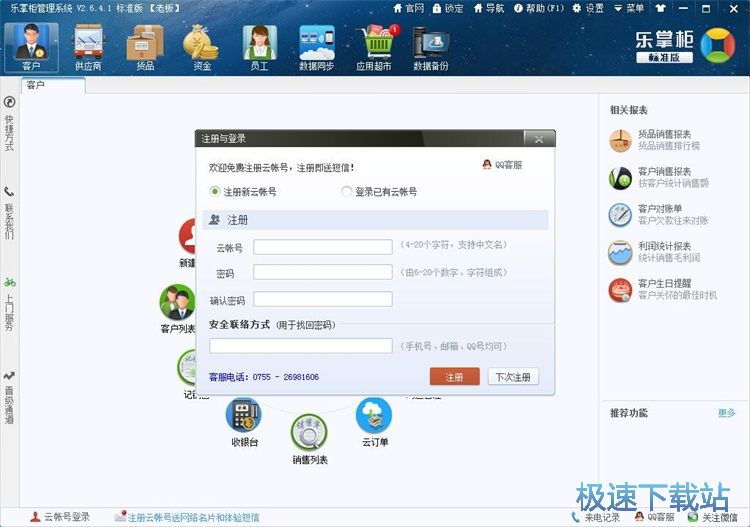The image size is (750, 527).
Task: Select the 客户 tab
Action: pyautogui.click(x=53, y=85)
